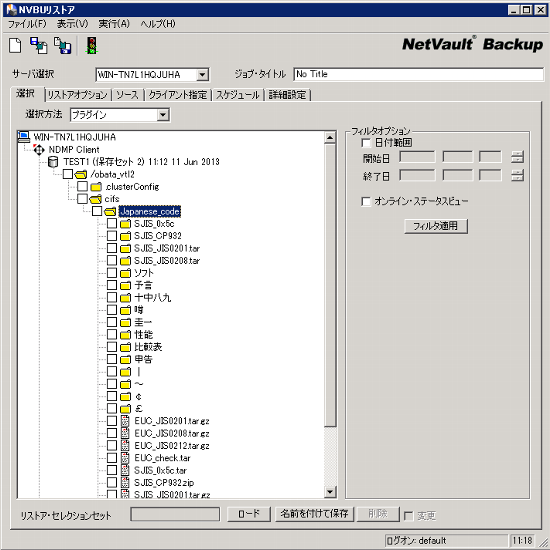Click the SJIS_JIS0201.tar folder icon

[x=125, y=248]
